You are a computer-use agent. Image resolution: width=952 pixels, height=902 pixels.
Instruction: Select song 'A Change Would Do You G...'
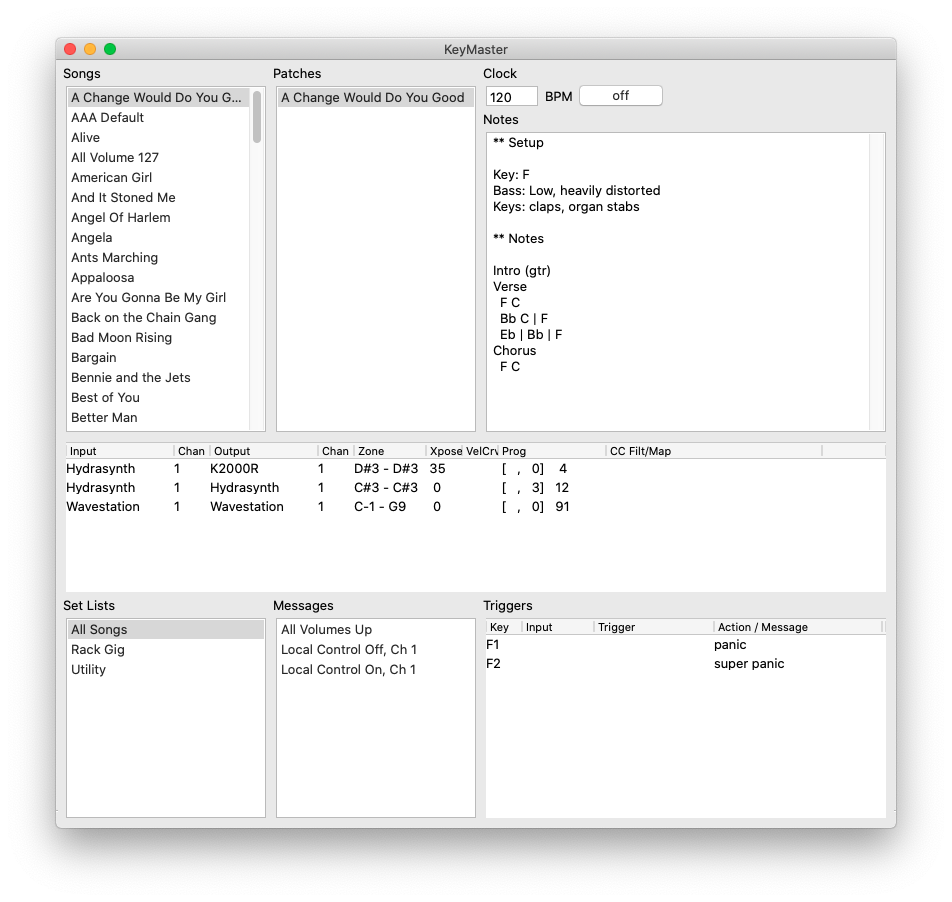(158, 98)
